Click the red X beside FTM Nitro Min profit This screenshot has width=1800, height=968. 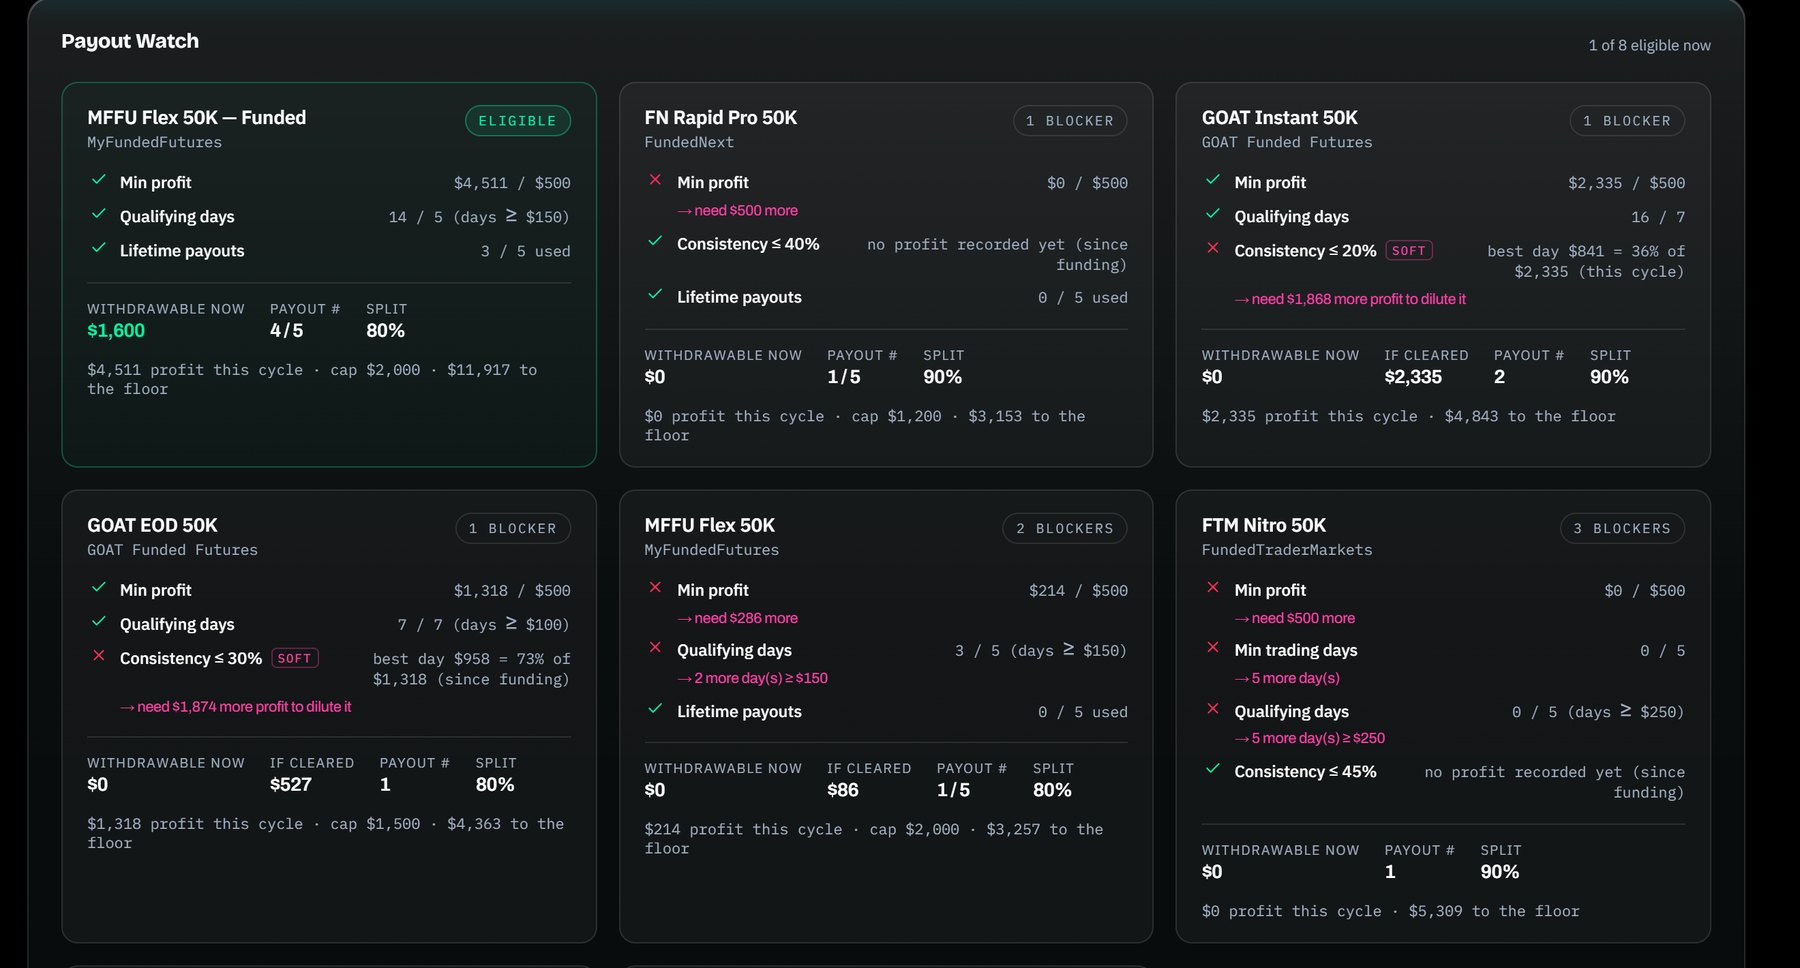pyautogui.click(x=1213, y=589)
